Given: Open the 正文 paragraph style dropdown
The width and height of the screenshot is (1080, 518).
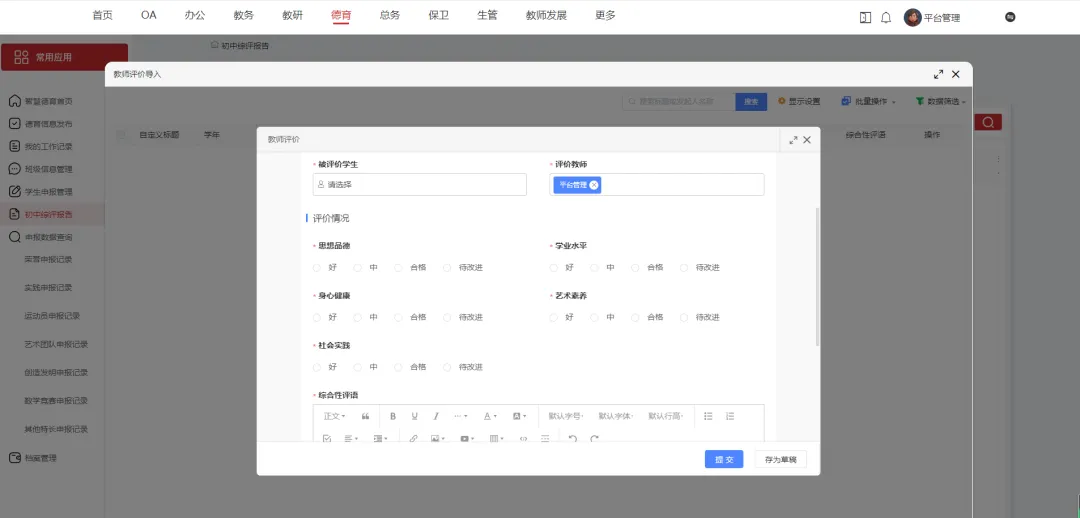Looking at the screenshot, I should pyautogui.click(x=334, y=416).
